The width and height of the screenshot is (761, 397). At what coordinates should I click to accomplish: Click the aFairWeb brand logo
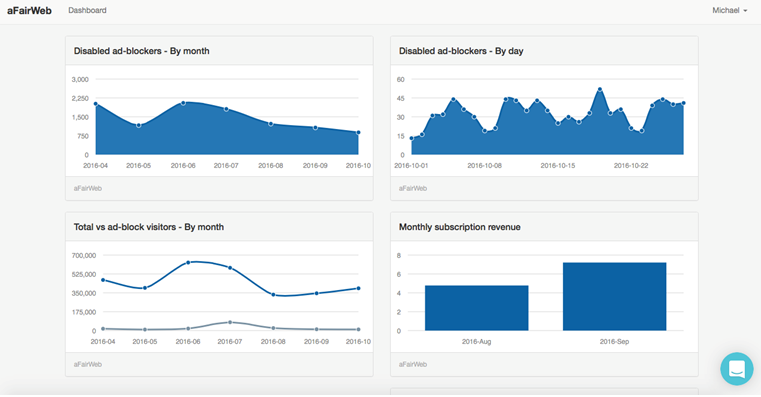tap(29, 10)
